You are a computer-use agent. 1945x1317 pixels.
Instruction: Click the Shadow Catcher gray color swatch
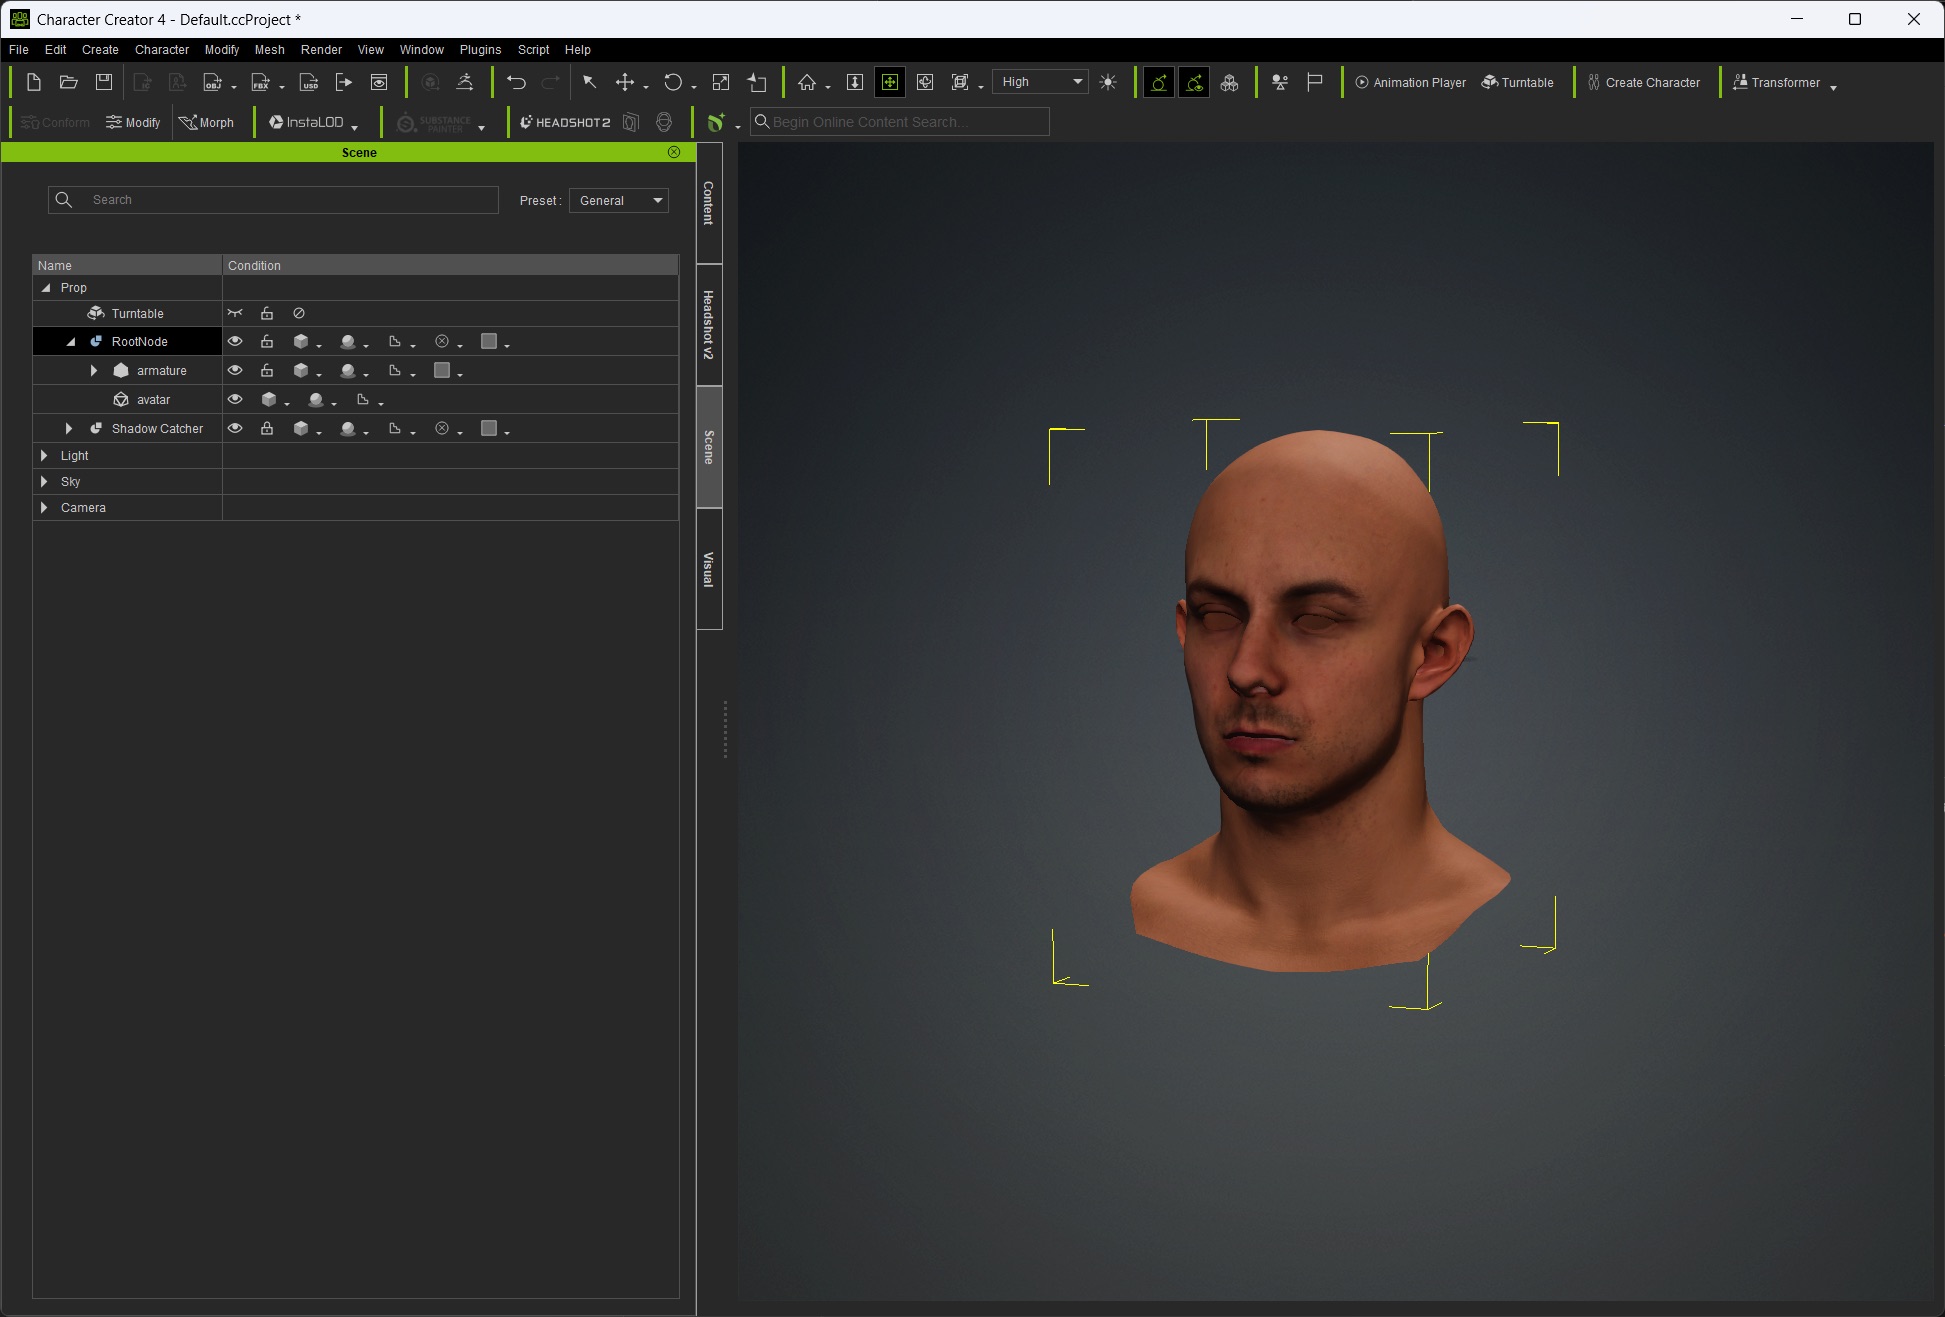click(x=489, y=428)
